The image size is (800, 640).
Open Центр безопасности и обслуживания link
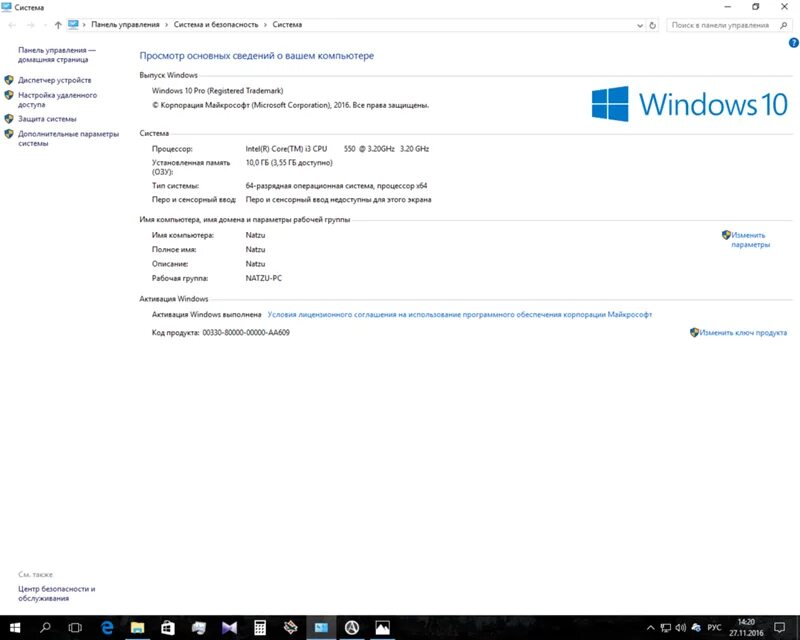[57, 594]
